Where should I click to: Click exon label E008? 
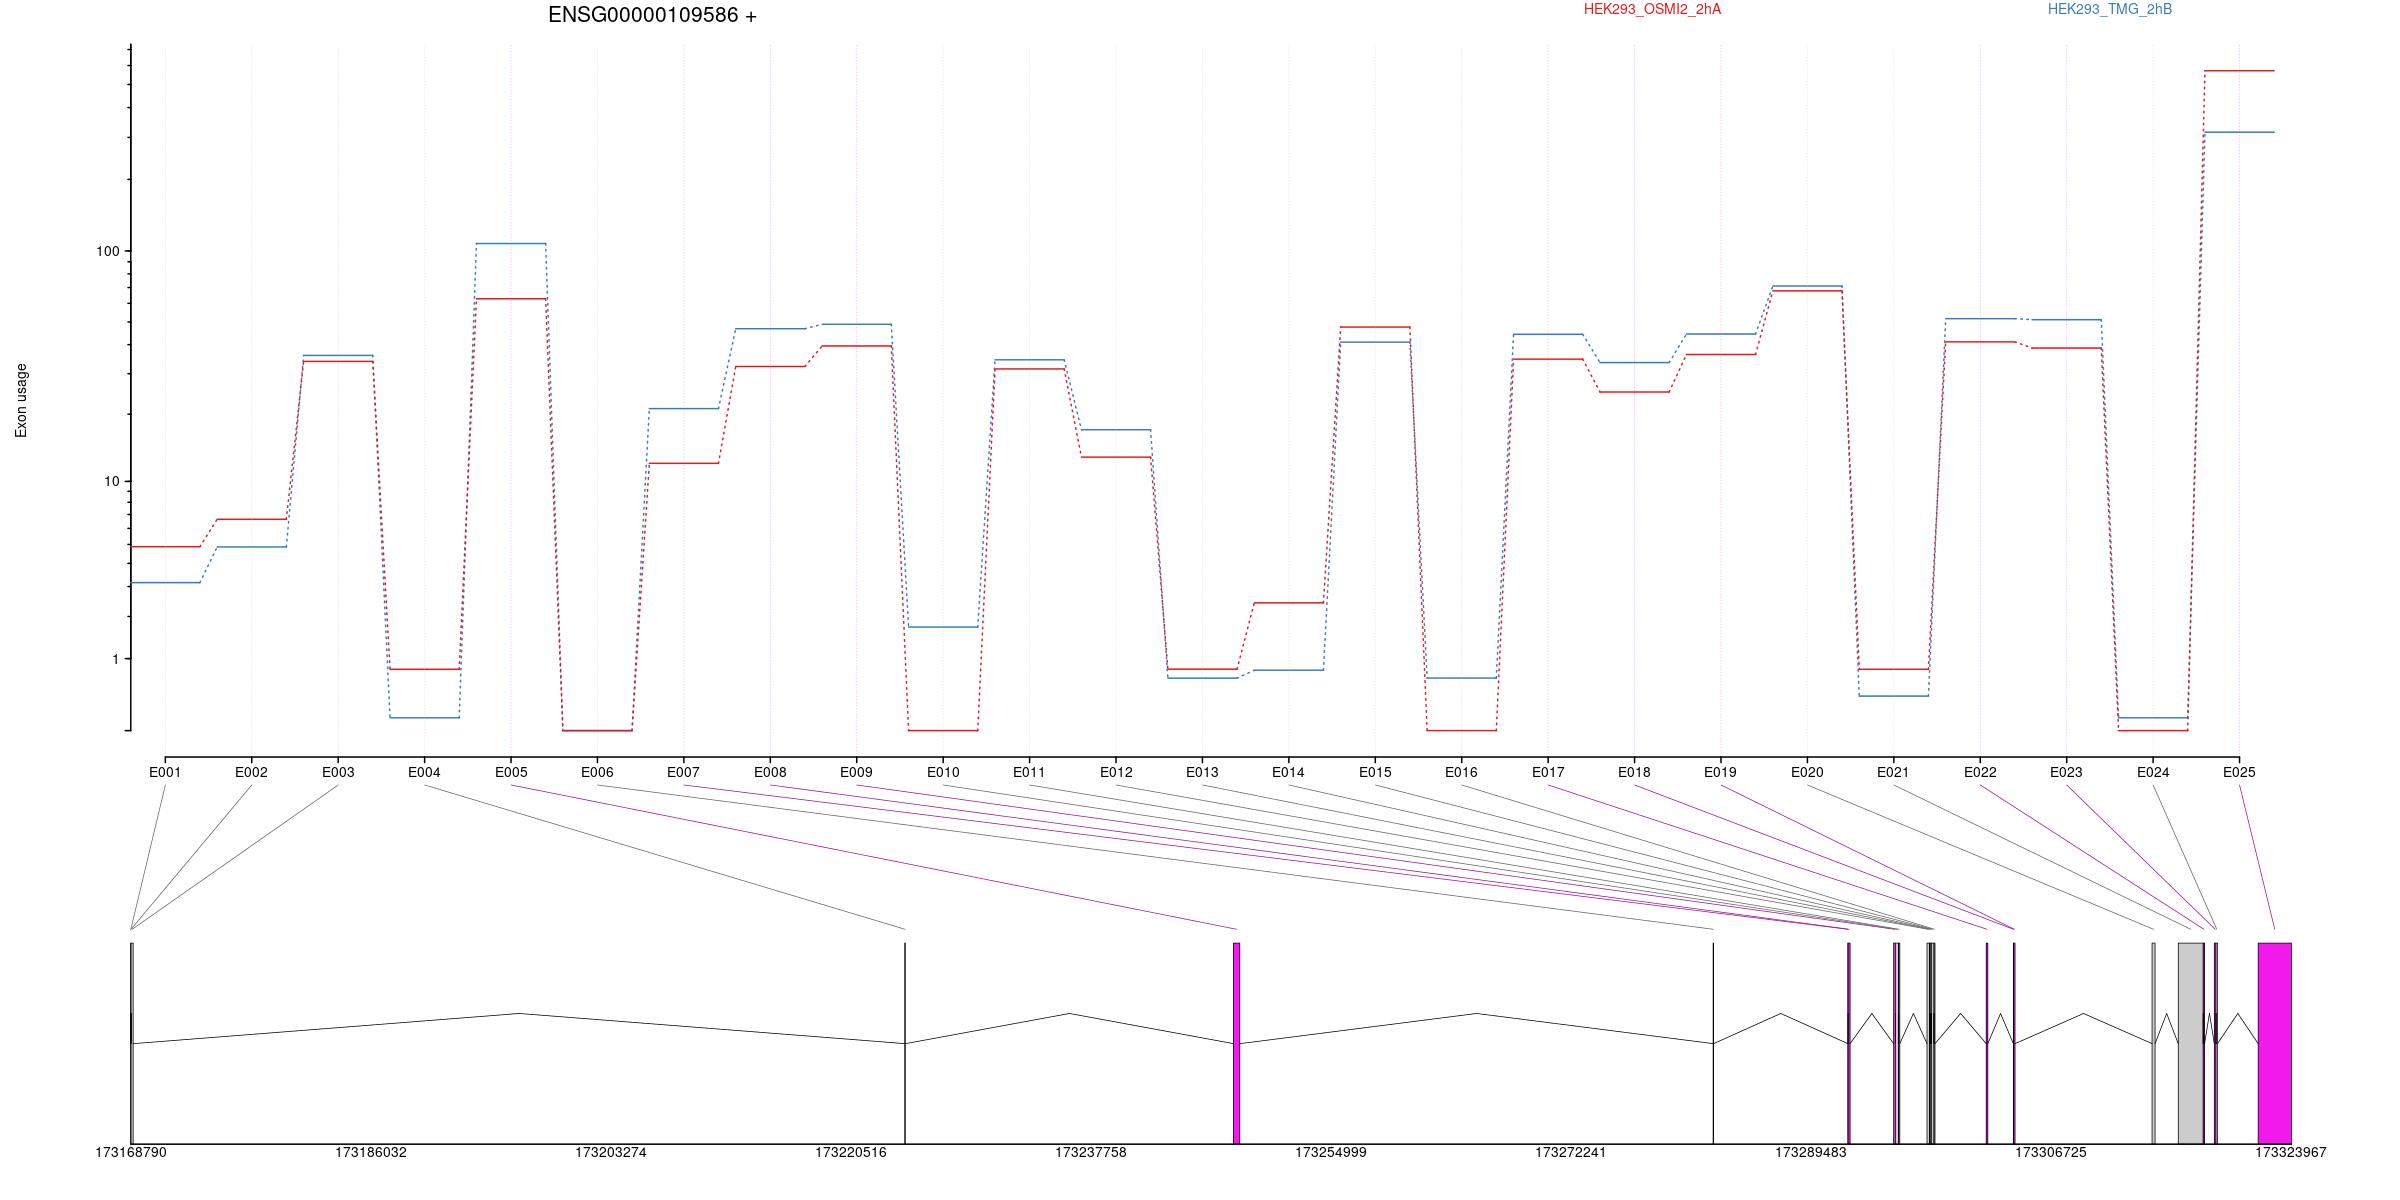coord(770,772)
